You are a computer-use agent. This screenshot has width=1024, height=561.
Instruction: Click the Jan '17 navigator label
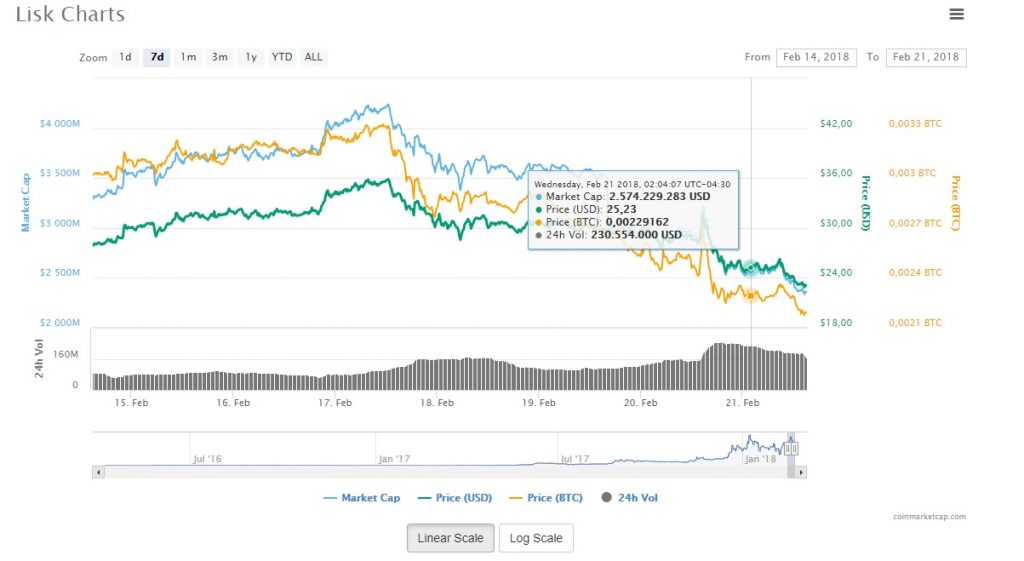394,459
